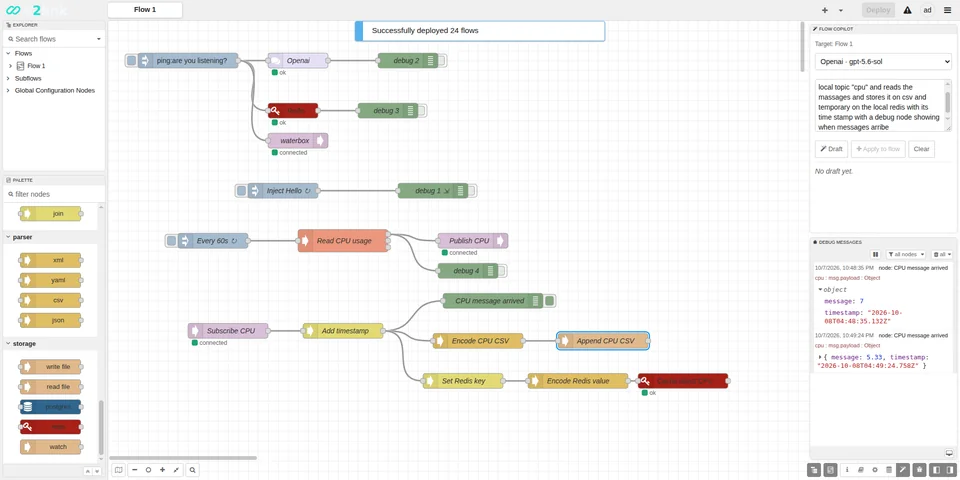The image size is (960, 480).
Task: Trigger the 'ping:are you listening?' inject button
Action: pyautogui.click(x=131, y=61)
